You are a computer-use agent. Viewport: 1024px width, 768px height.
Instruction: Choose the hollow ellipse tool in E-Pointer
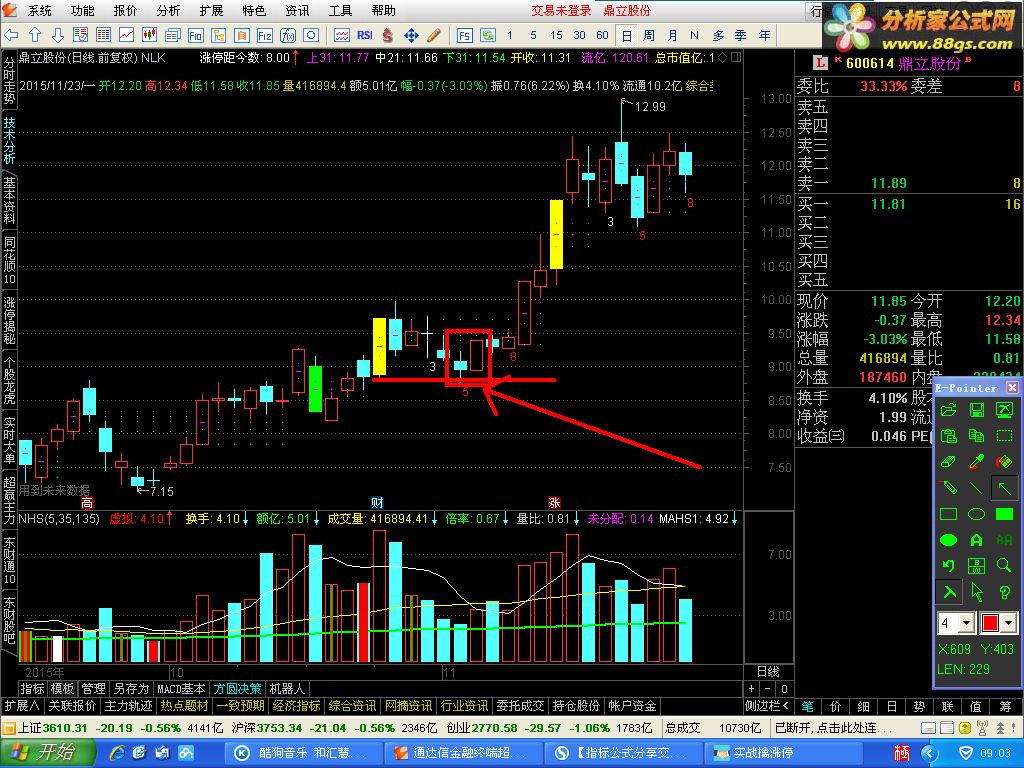coord(976,514)
